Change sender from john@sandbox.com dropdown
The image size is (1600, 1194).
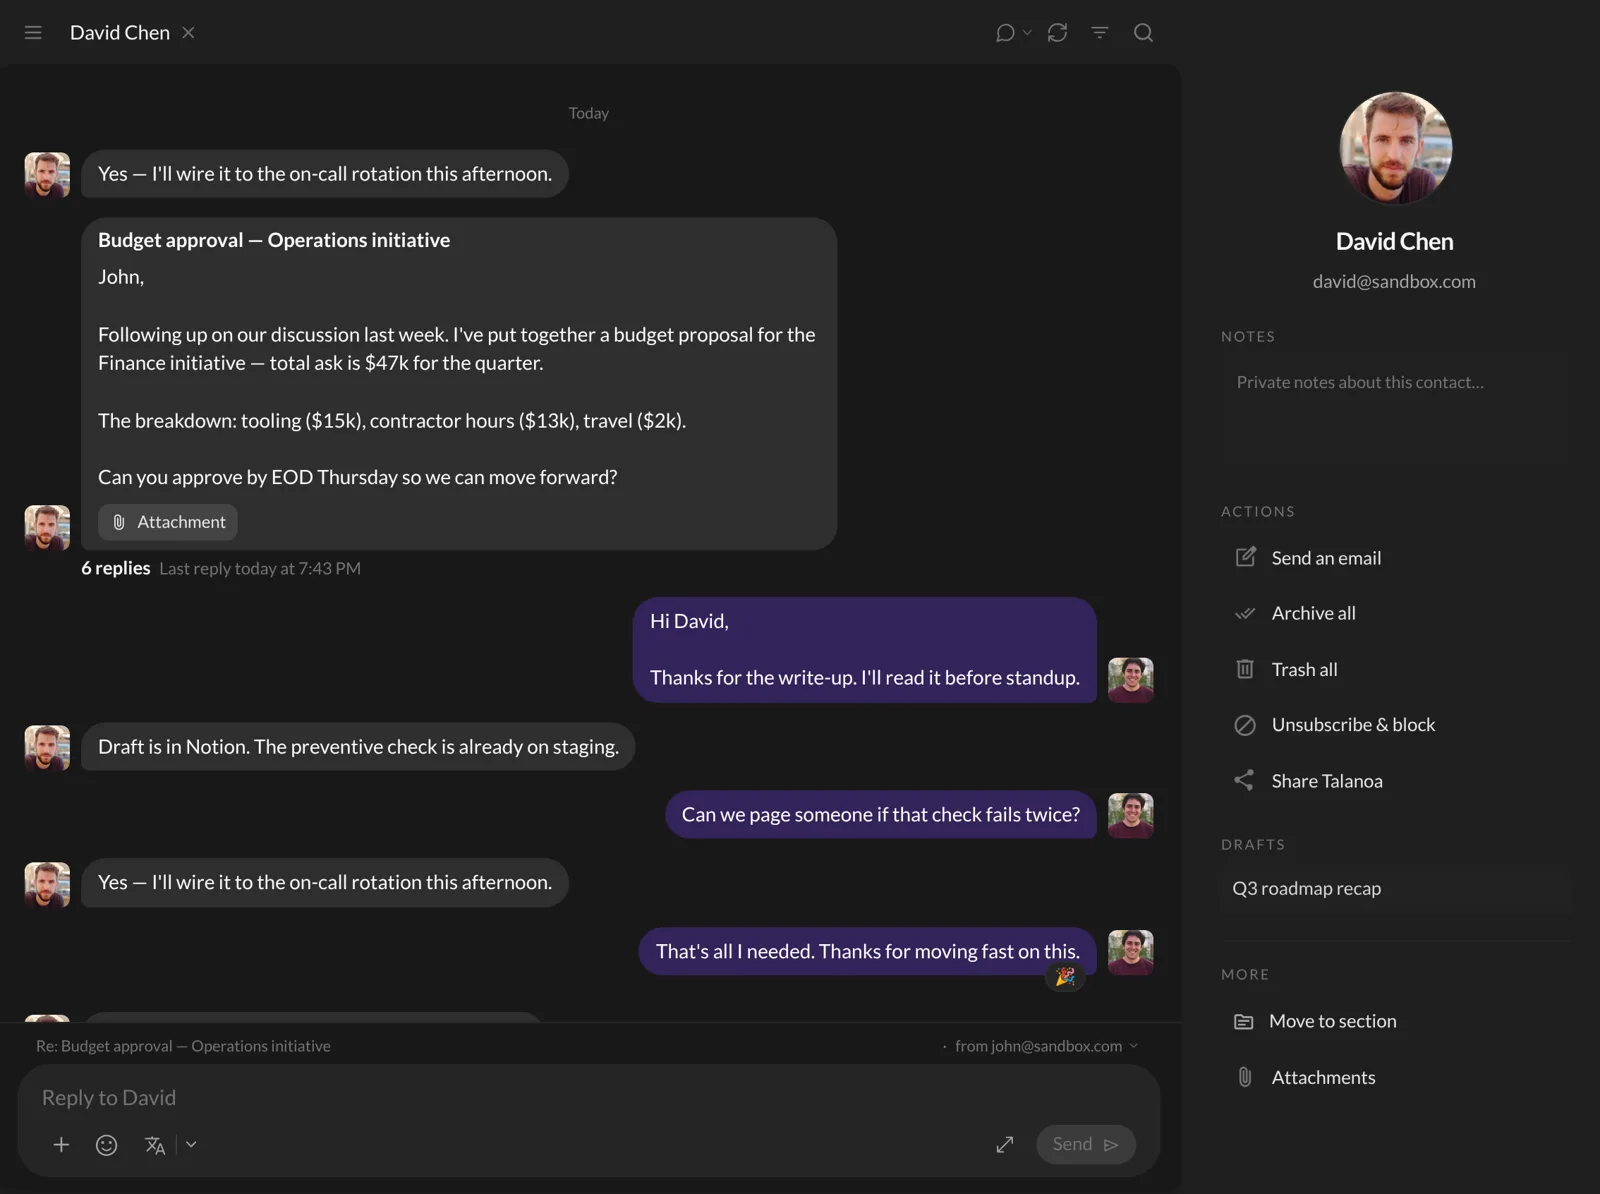[x=1046, y=1046]
